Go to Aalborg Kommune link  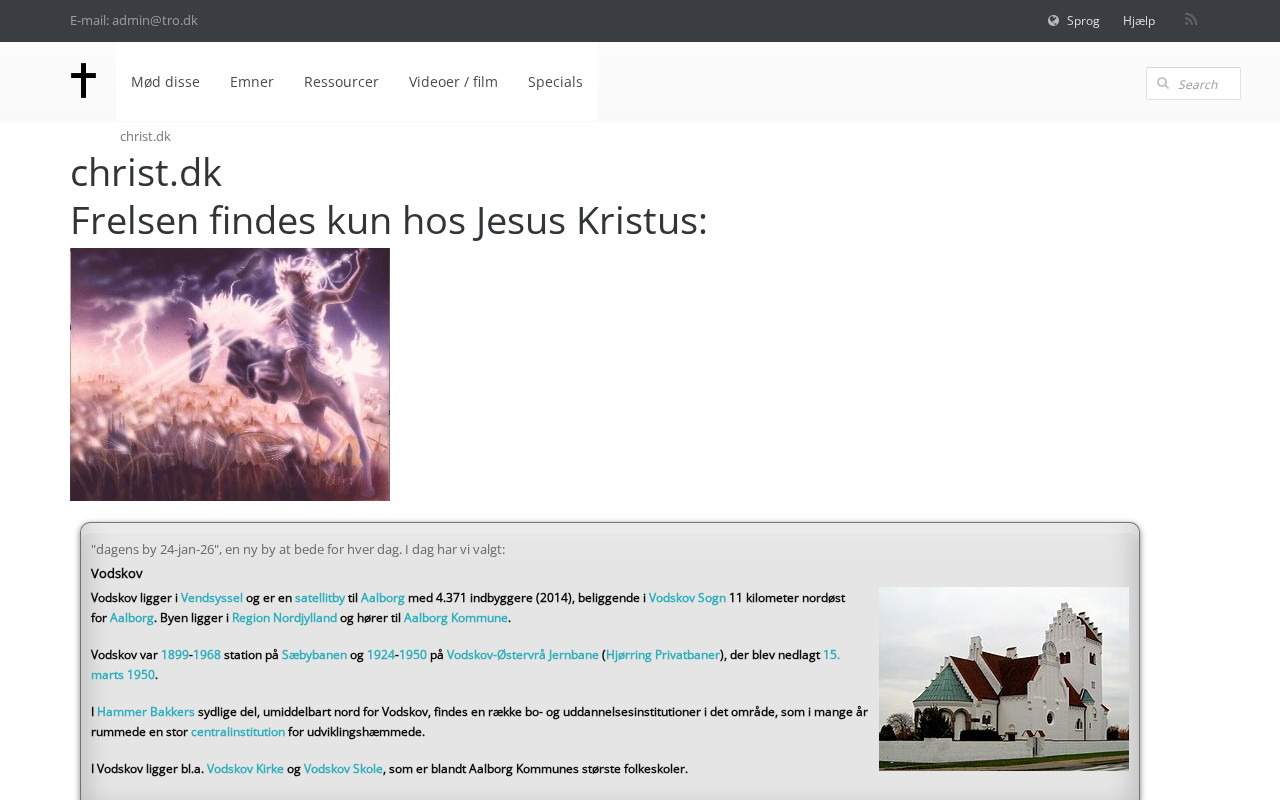point(456,618)
